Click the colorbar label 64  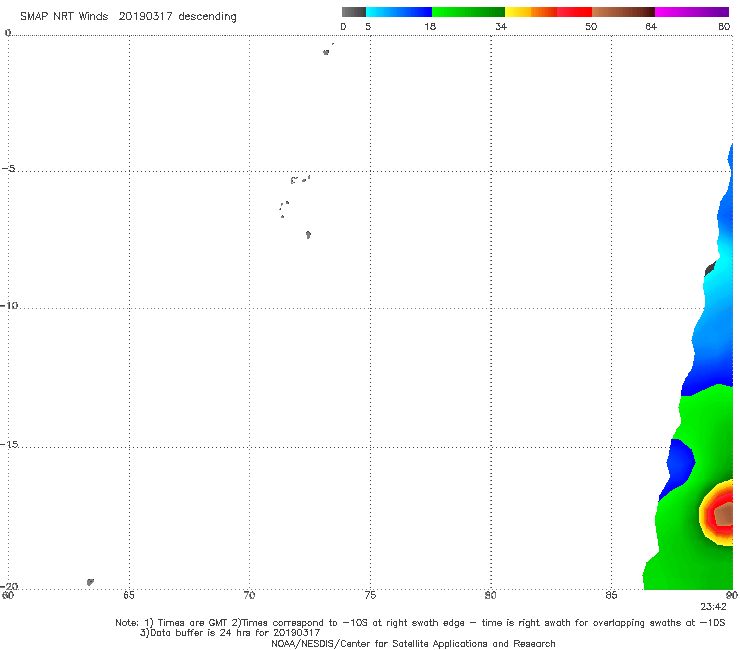tap(651, 26)
